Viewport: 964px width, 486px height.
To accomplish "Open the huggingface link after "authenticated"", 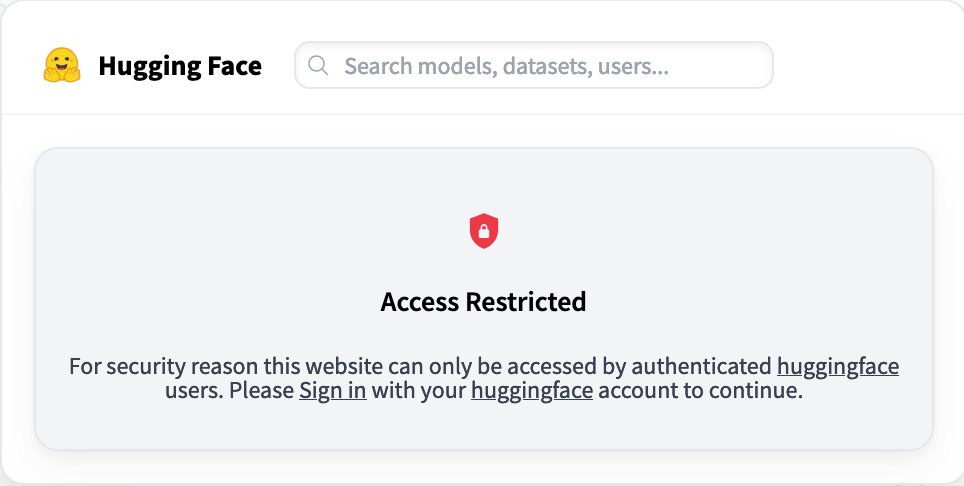I will point(837,366).
